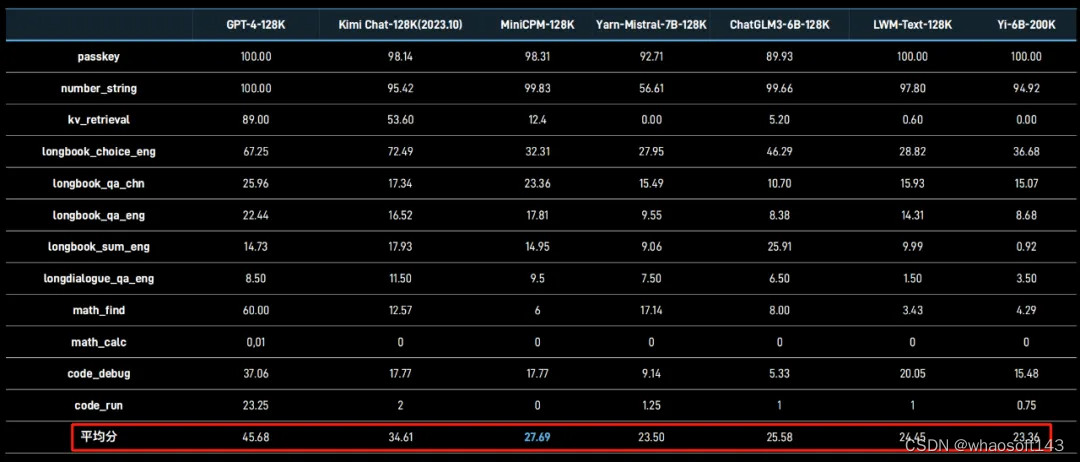The height and width of the screenshot is (462, 1080).
Task: Click the longbook_sum_eng value 17.93
Action: pos(400,247)
